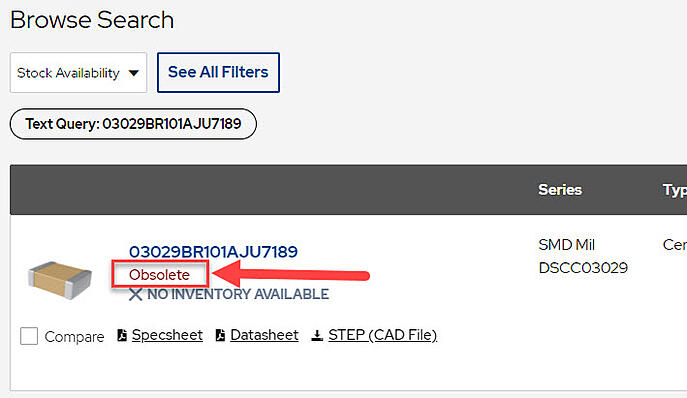Click the PDF icon beside Specsheet
The width and height of the screenshot is (687, 398).
pyautogui.click(x=122, y=335)
